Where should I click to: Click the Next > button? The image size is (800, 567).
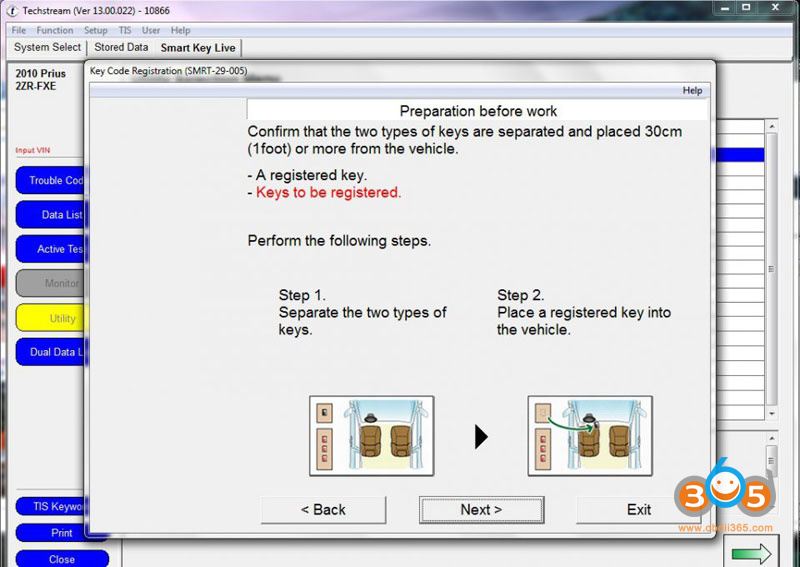481,509
